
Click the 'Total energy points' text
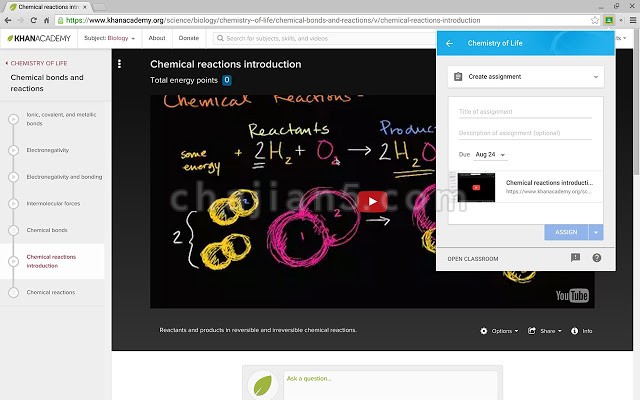coord(184,80)
